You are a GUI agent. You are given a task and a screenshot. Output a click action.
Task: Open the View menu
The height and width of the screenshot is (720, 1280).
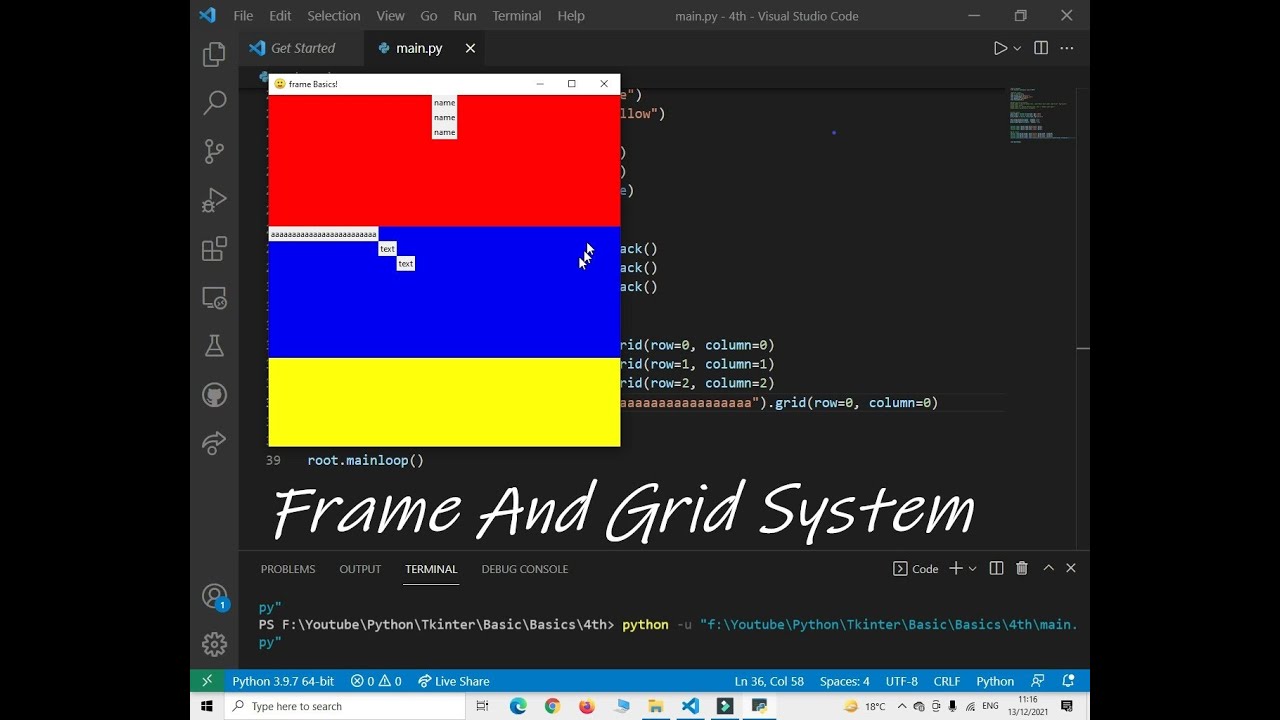(390, 16)
